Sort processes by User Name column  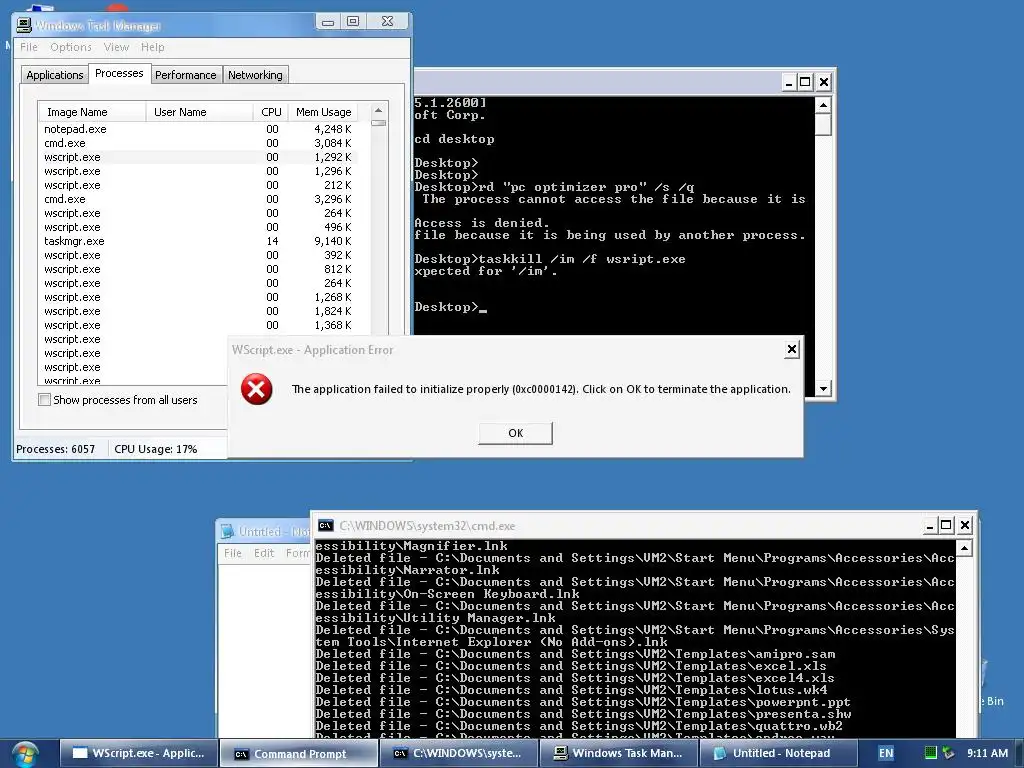click(x=199, y=112)
